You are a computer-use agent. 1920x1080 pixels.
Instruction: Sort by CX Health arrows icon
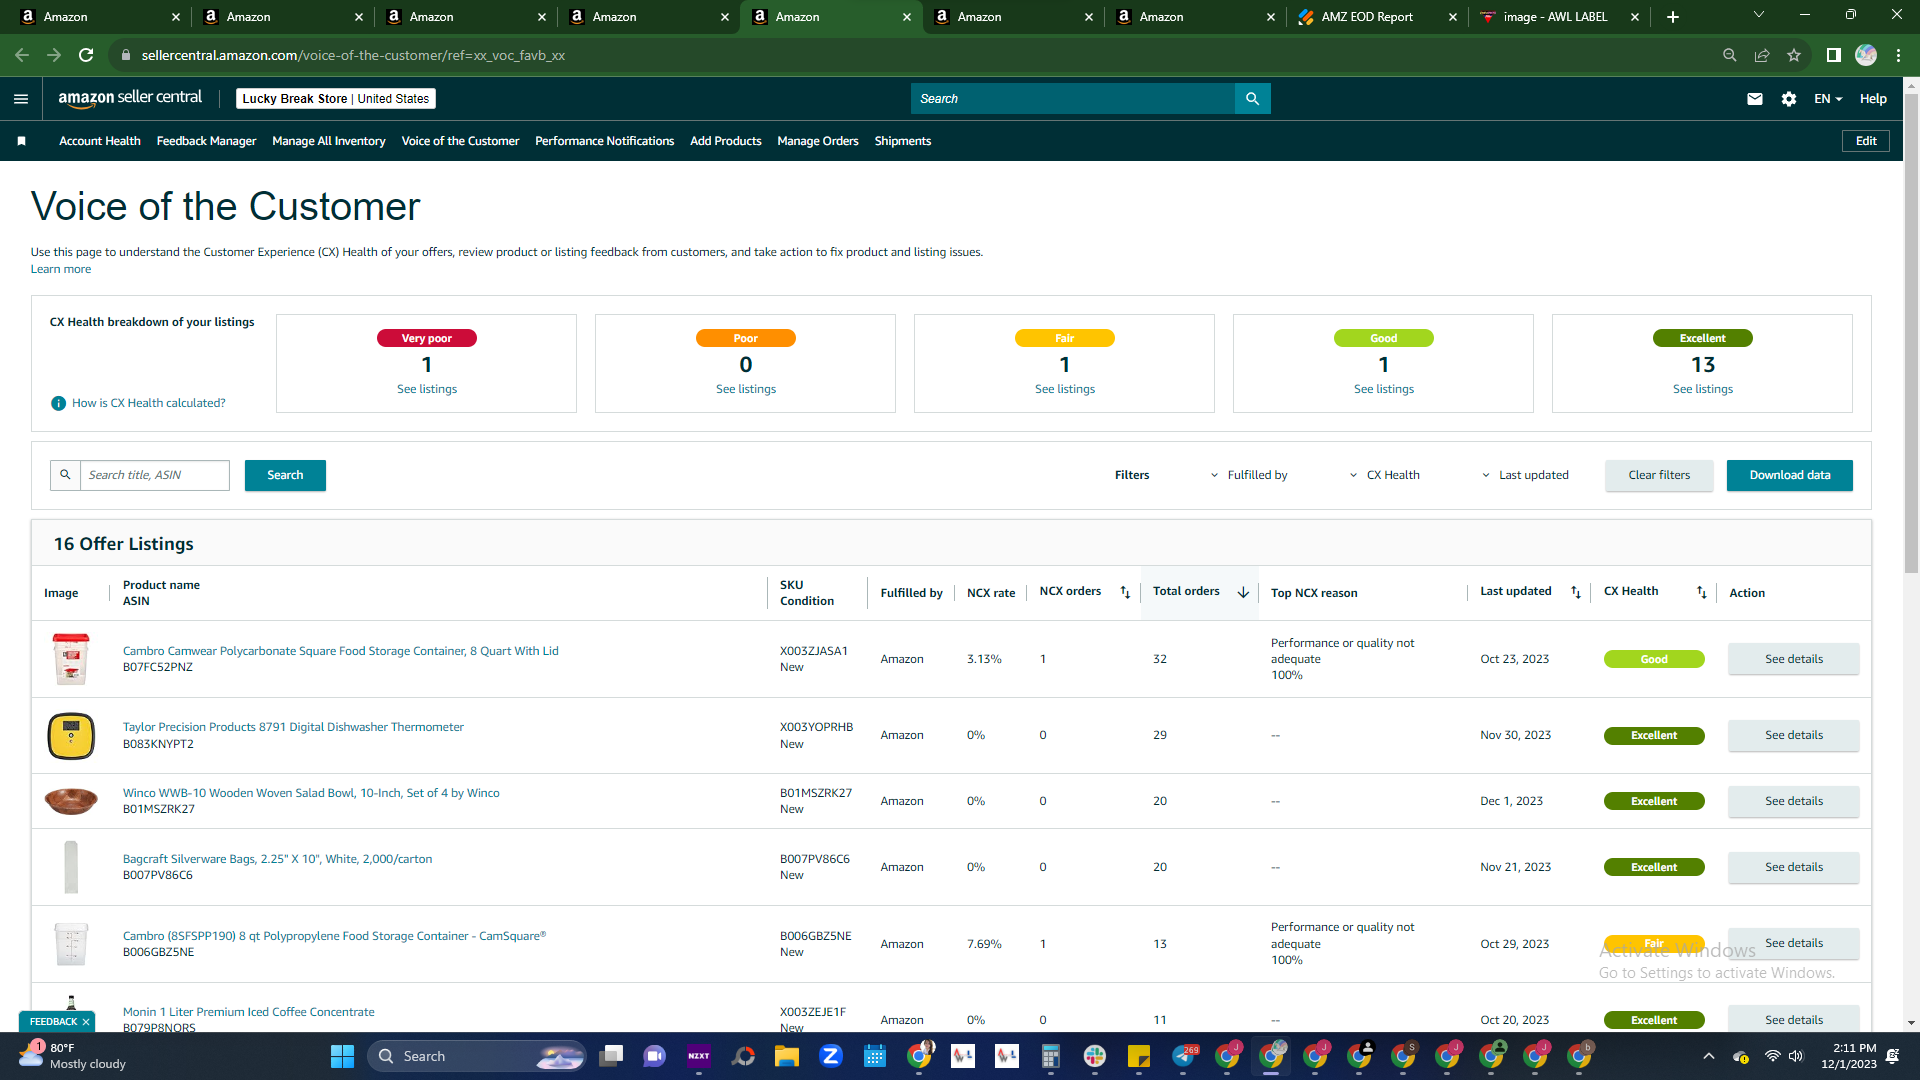pyautogui.click(x=1702, y=593)
